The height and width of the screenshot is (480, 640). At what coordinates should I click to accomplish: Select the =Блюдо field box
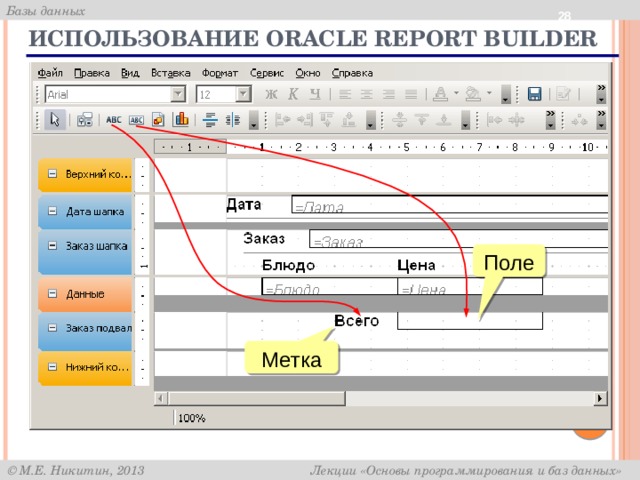coord(329,286)
